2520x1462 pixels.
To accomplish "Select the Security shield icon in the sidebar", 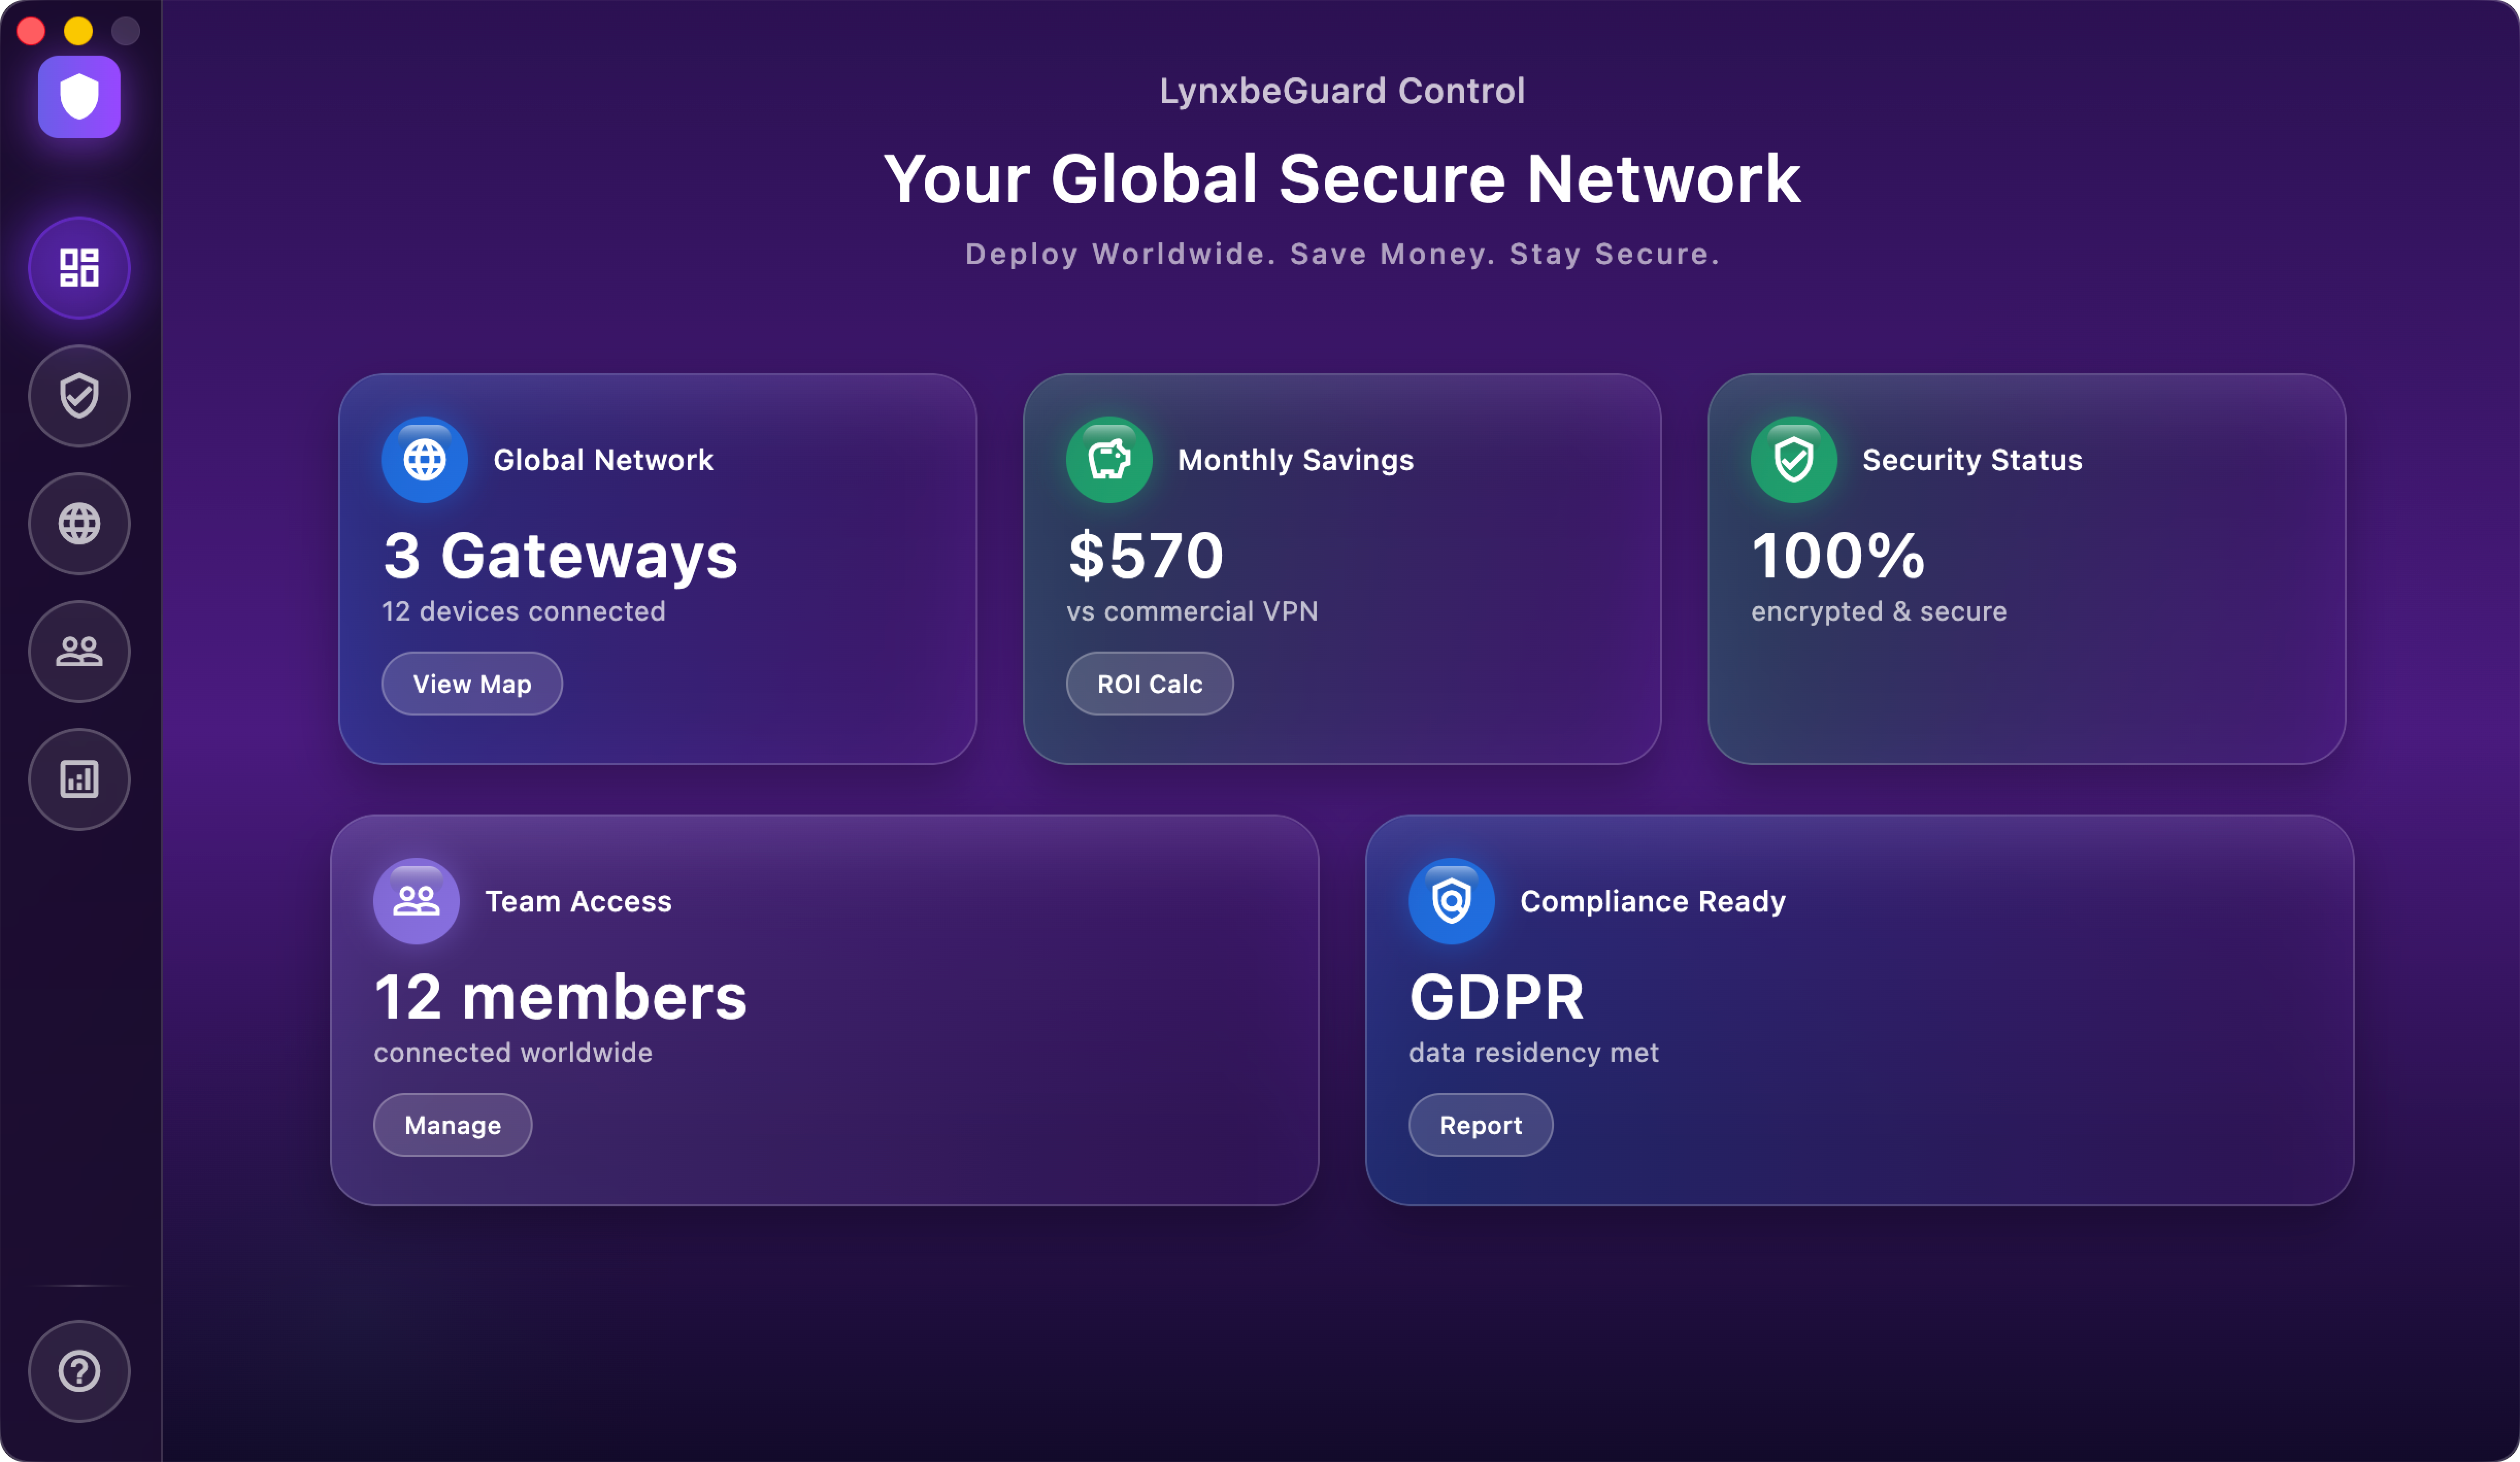I will coord(79,395).
